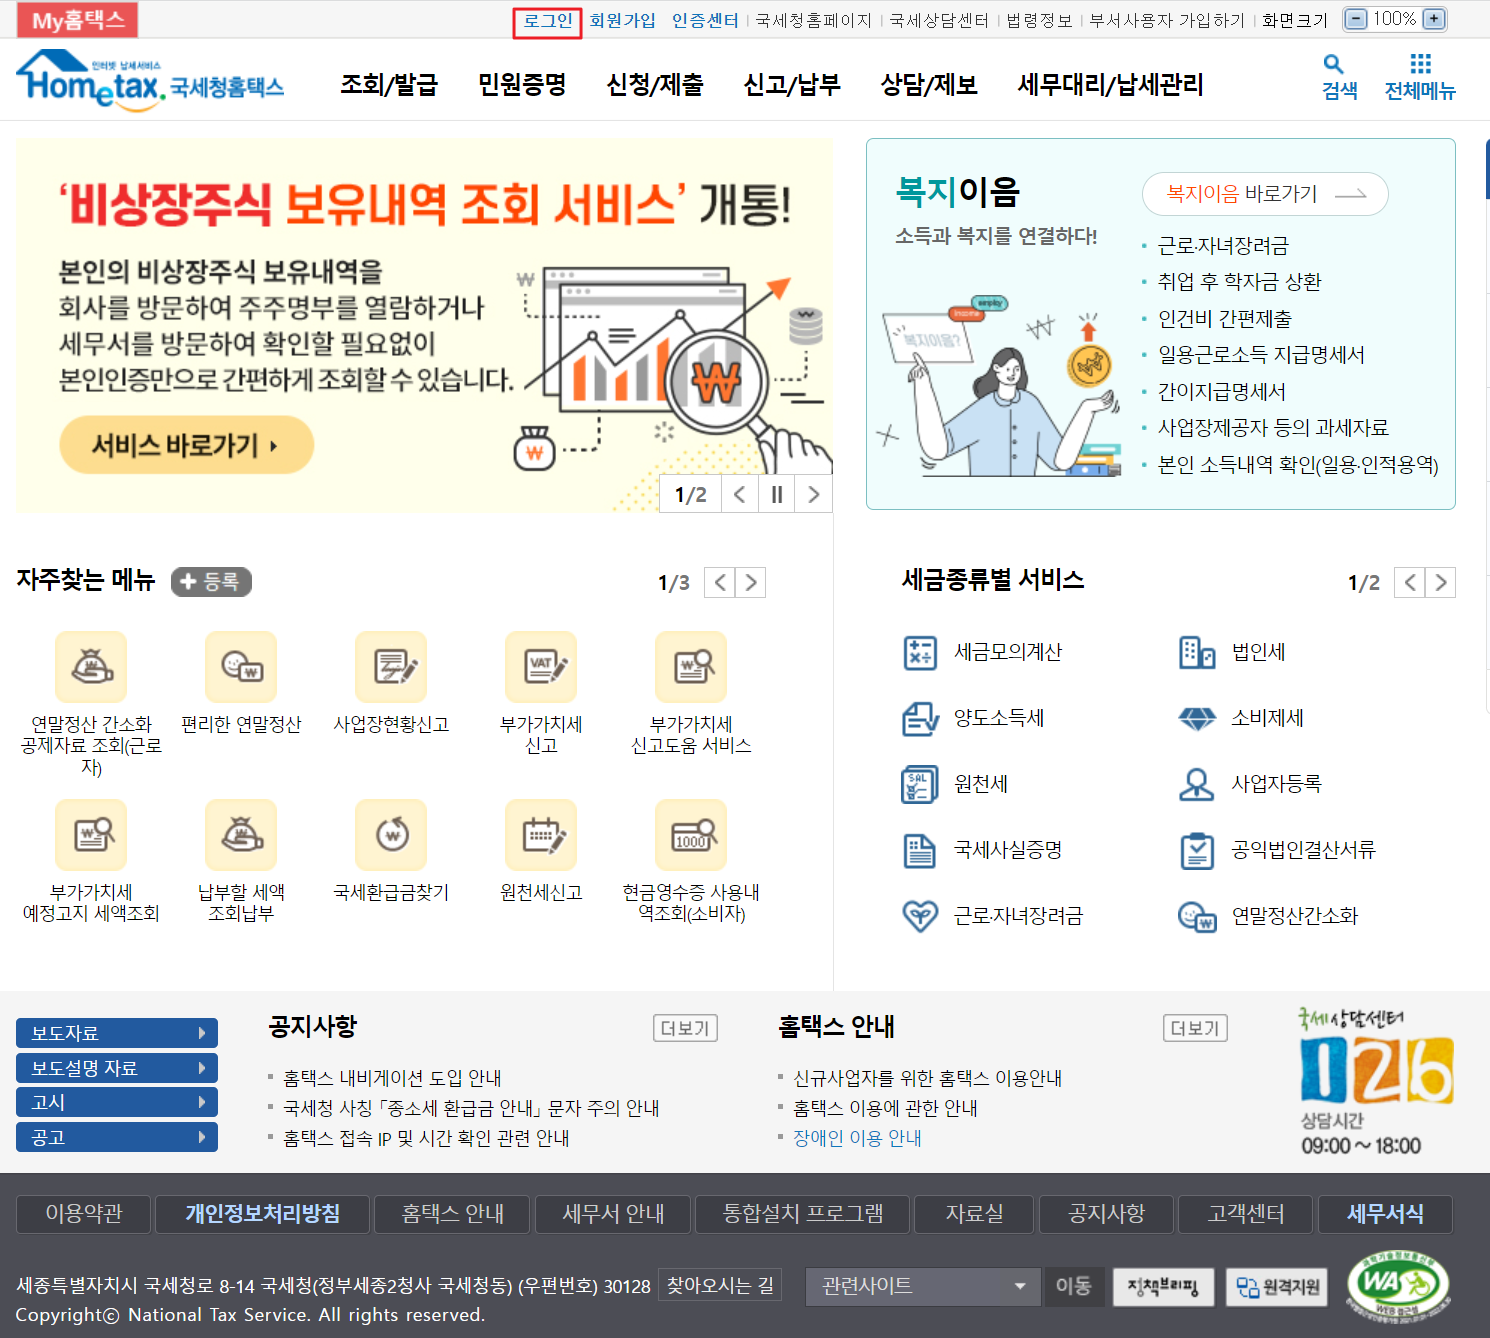Expand the 보도자료 menu
Screen dimensions: 1490x1338
117,1033
